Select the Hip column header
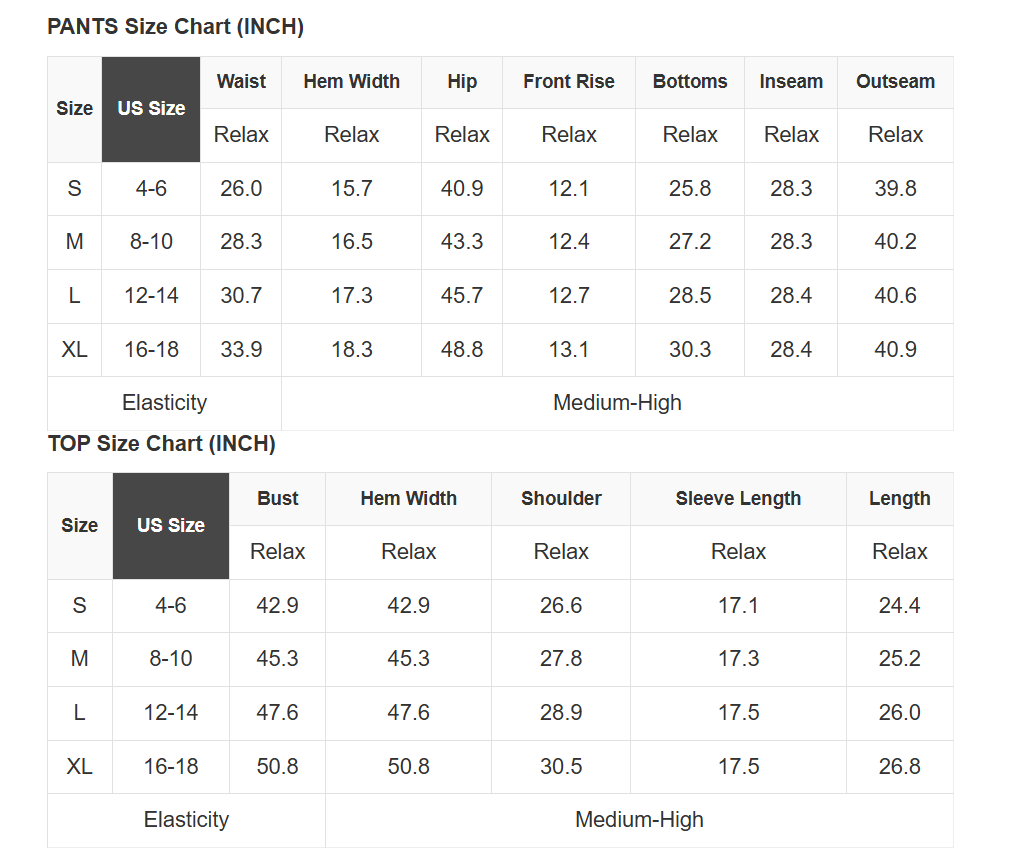Screen dimensions: 1013x854 pyautogui.click(x=462, y=82)
